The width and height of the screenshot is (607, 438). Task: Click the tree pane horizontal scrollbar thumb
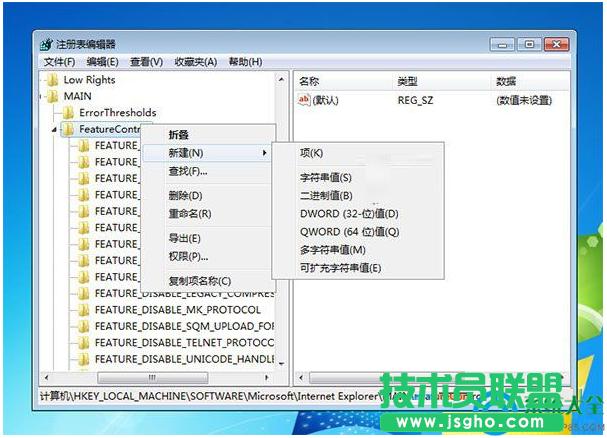pyautogui.click(x=153, y=378)
